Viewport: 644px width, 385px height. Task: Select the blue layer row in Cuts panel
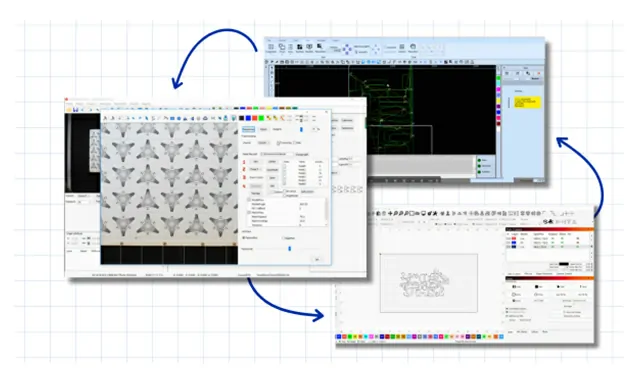point(548,242)
